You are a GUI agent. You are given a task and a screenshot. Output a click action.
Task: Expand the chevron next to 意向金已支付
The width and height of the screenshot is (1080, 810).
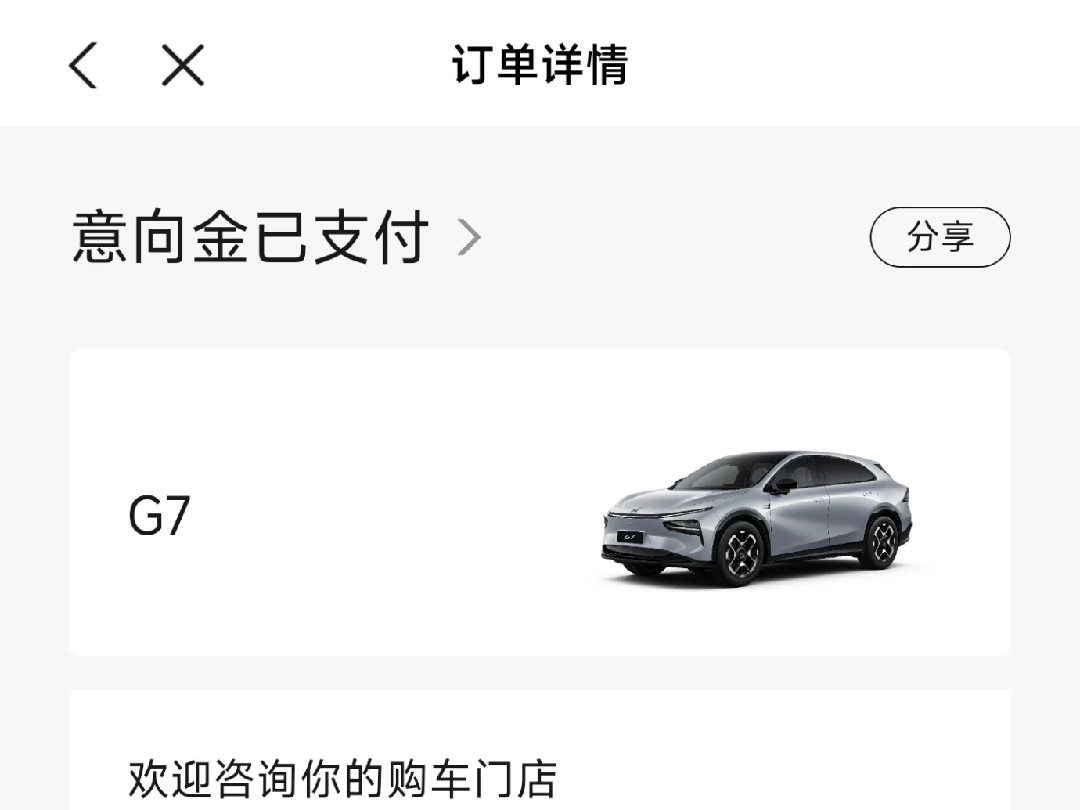[469, 238]
